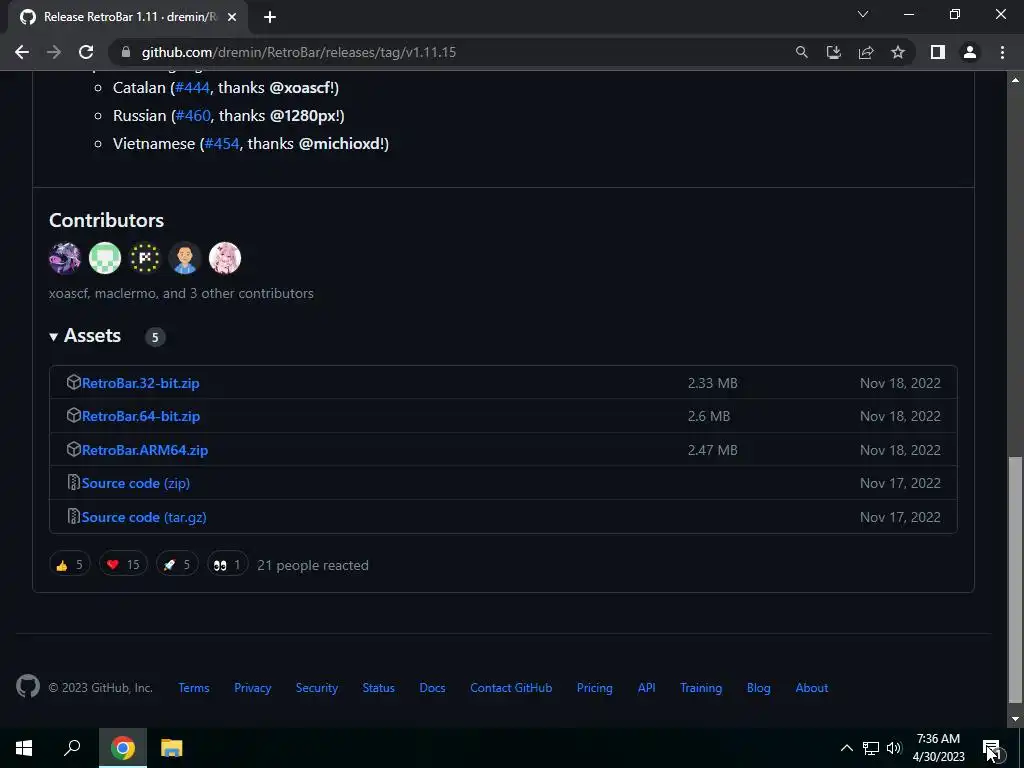Click the cartoon man contributor avatar
The height and width of the screenshot is (768, 1024).
pyautogui.click(x=185, y=258)
